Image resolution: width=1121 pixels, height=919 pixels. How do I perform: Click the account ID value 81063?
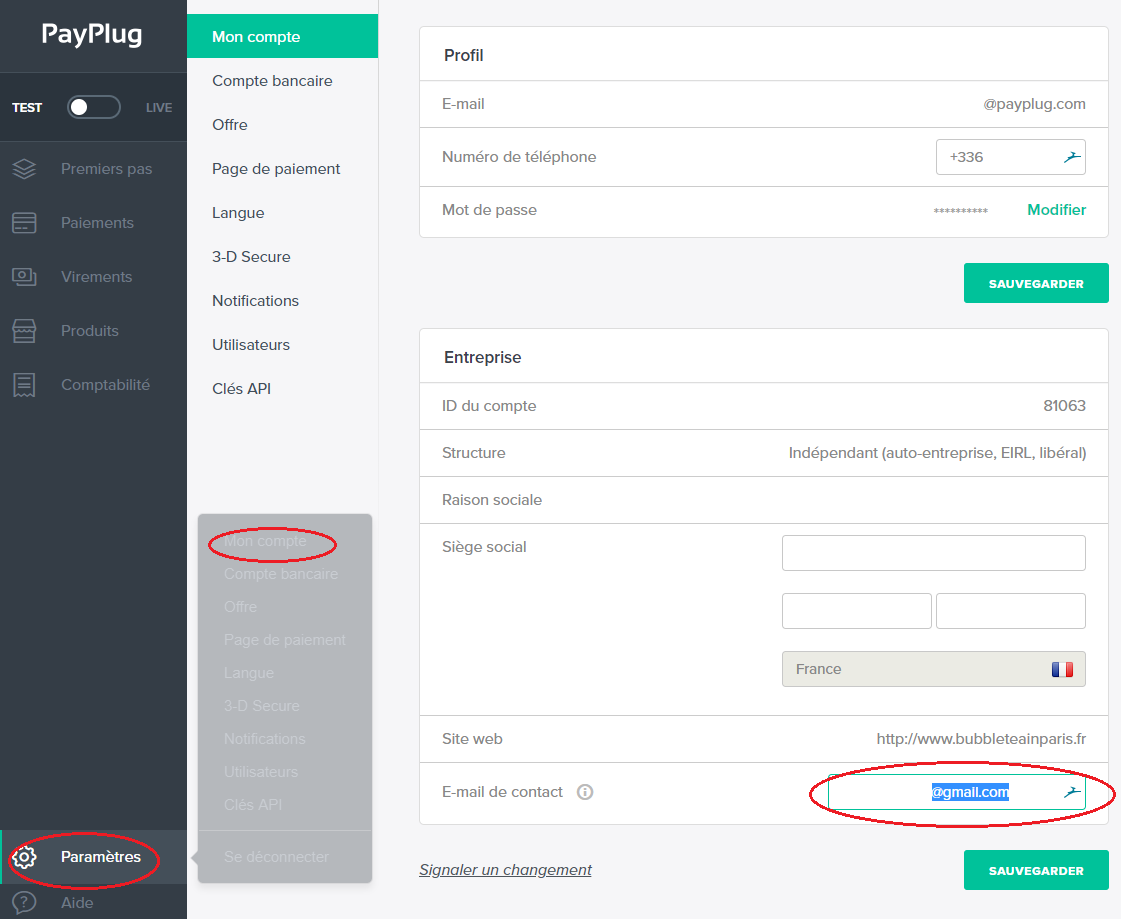pos(1065,406)
